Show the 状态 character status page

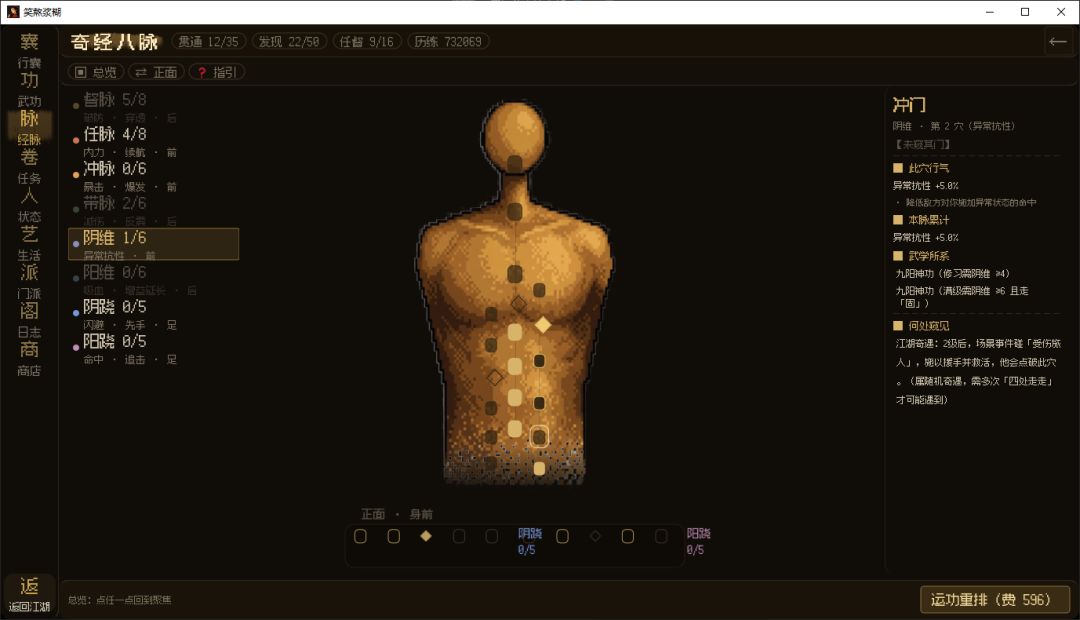(x=29, y=205)
